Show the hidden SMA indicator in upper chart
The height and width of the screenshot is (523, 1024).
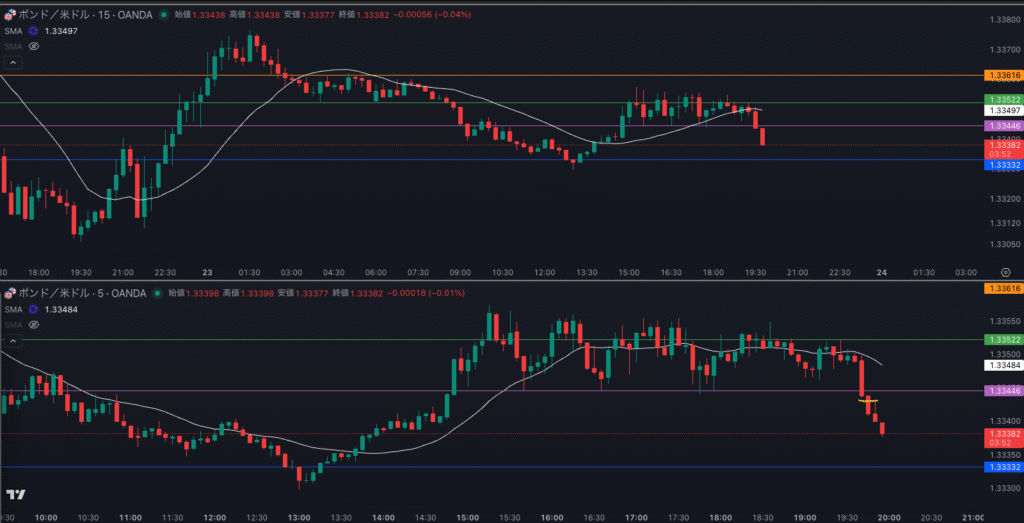[x=33, y=46]
